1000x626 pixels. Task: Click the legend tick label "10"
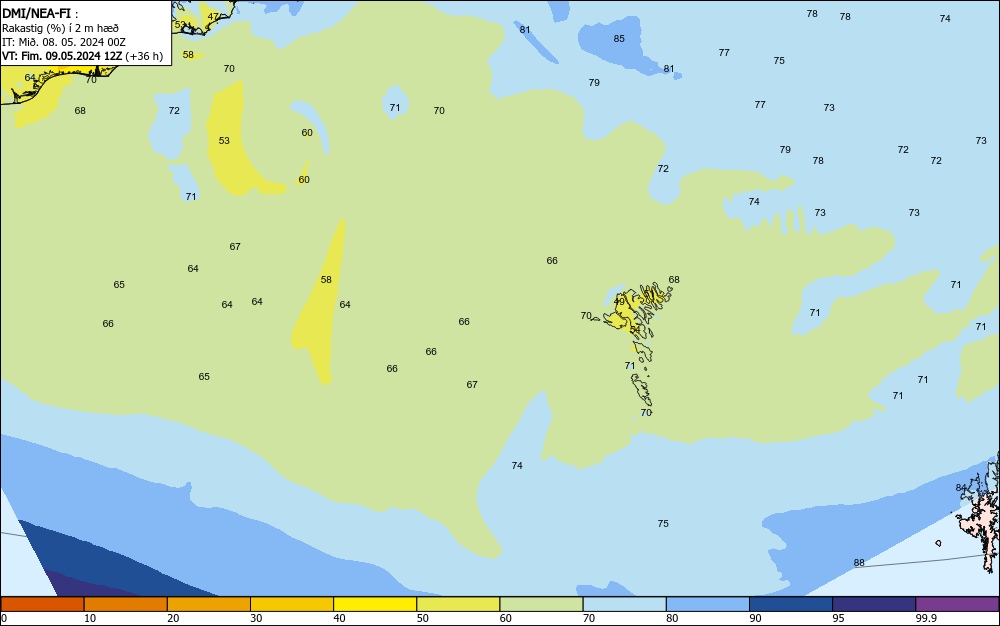[90, 618]
